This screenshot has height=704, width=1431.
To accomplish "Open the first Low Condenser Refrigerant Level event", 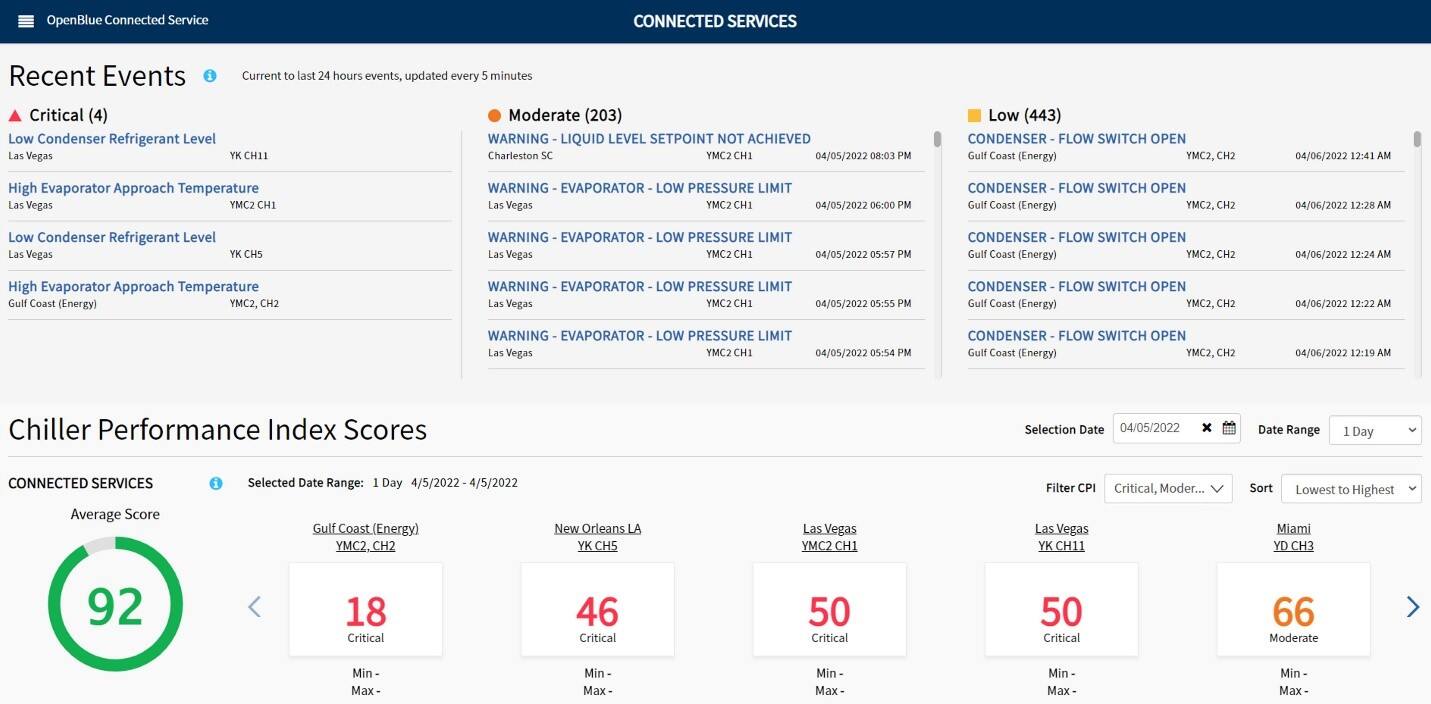I will [112, 139].
